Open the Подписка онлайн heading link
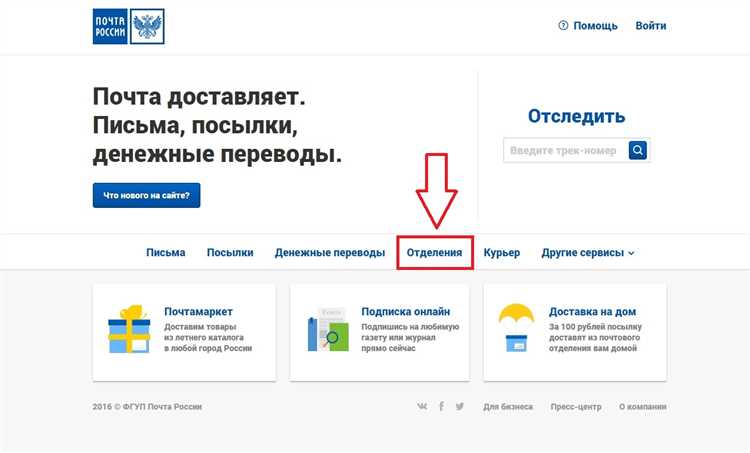 pyautogui.click(x=406, y=311)
